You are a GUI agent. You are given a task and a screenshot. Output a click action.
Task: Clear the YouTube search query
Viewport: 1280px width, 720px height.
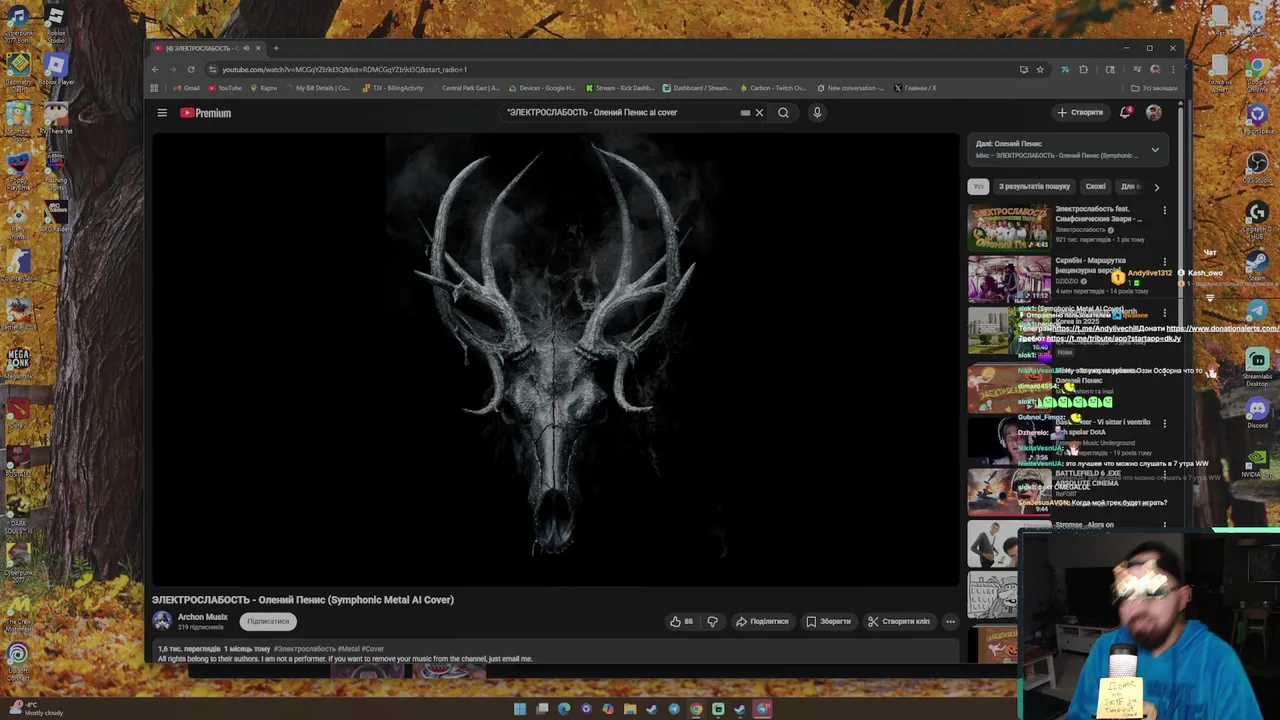759,113
